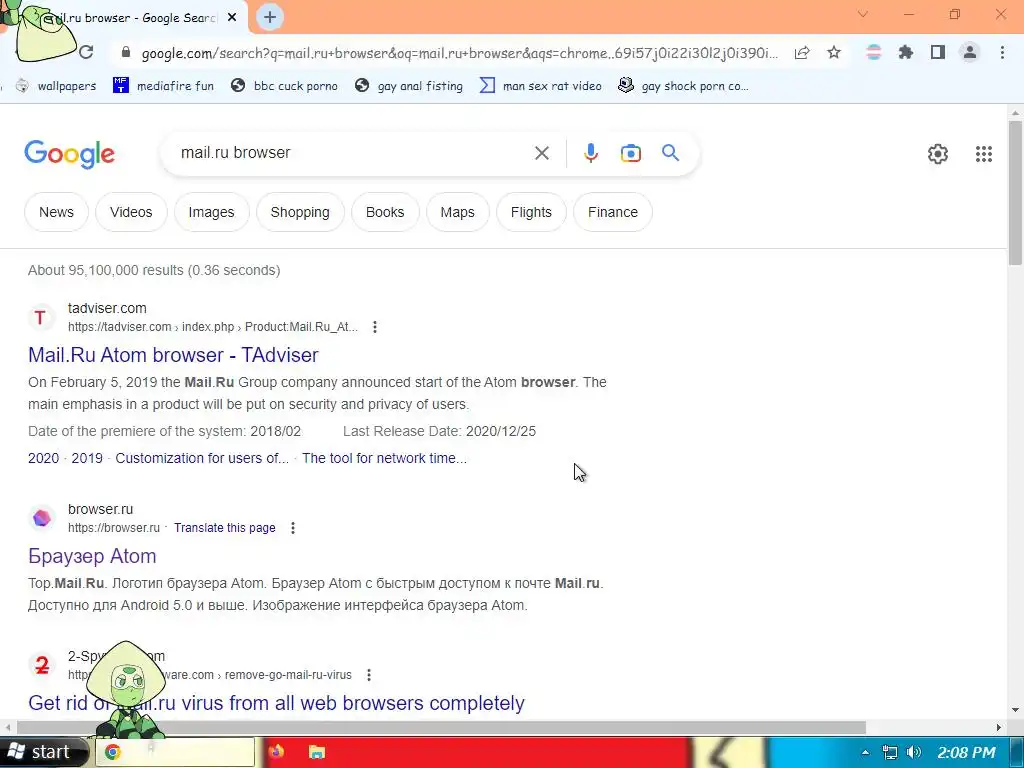Start a voice search with the microphone
Viewport: 1024px width, 768px height.
click(590, 153)
